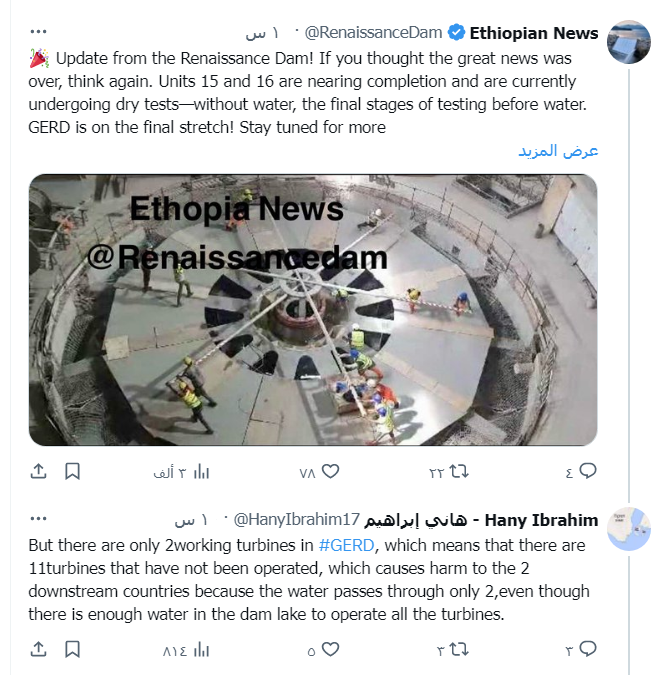This screenshot has width=667, height=675.
Task: Repost Hany Ibrahim's reply
Action: [x=459, y=649]
